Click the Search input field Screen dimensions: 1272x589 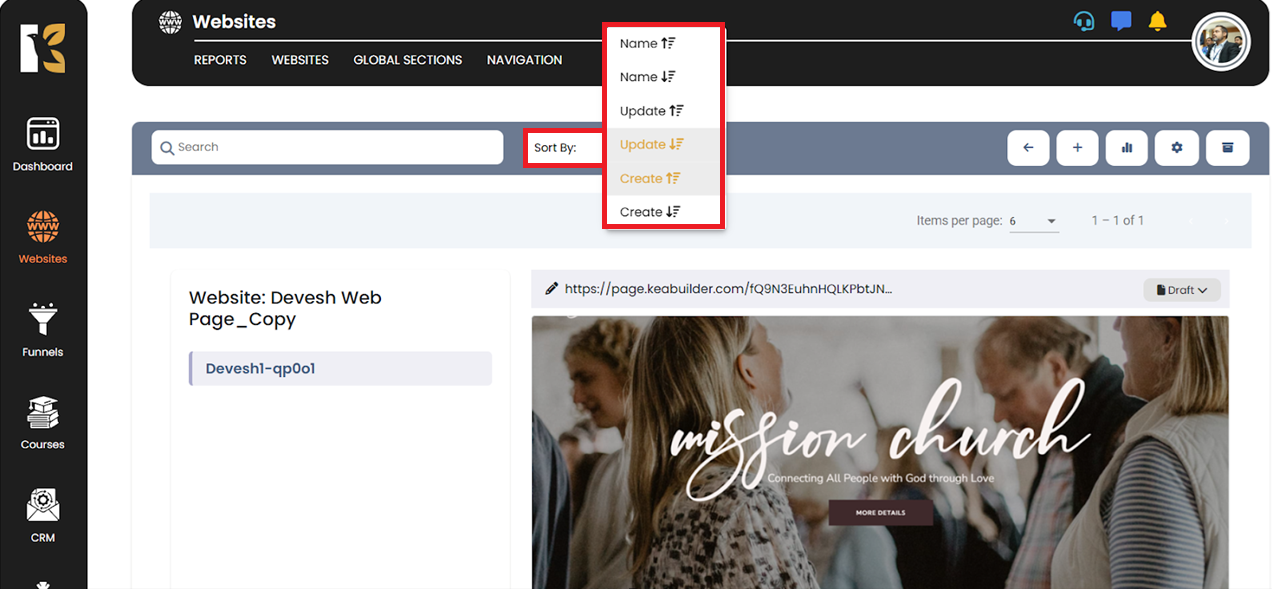point(327,147)
